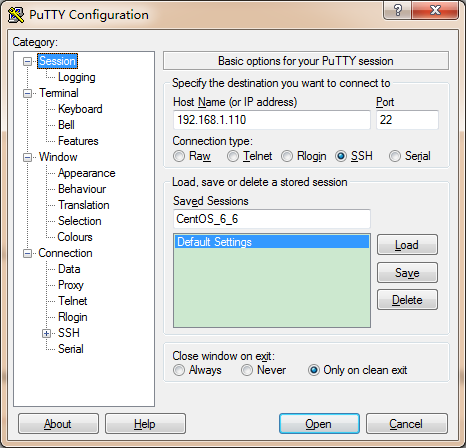Open the Appearance settings category
This screenshot has height=448, width=466.
[x=86, y=173]
